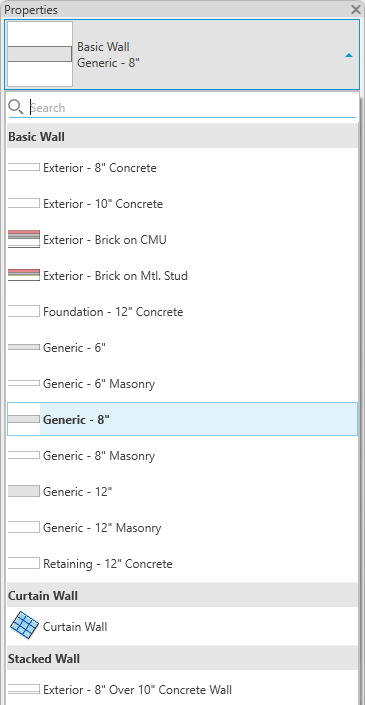Click the Foundation - 12" Concrete preview icon
Screen dimensions: 365x705
pyautogui.click(x=24, y=311)
